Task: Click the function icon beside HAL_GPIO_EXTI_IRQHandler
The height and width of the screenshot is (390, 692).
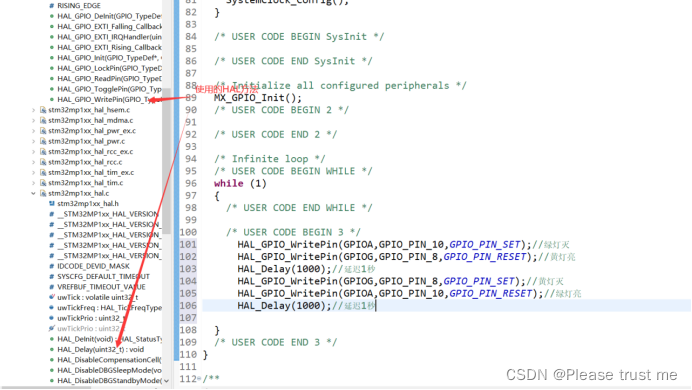Action: tap(52, 37)
